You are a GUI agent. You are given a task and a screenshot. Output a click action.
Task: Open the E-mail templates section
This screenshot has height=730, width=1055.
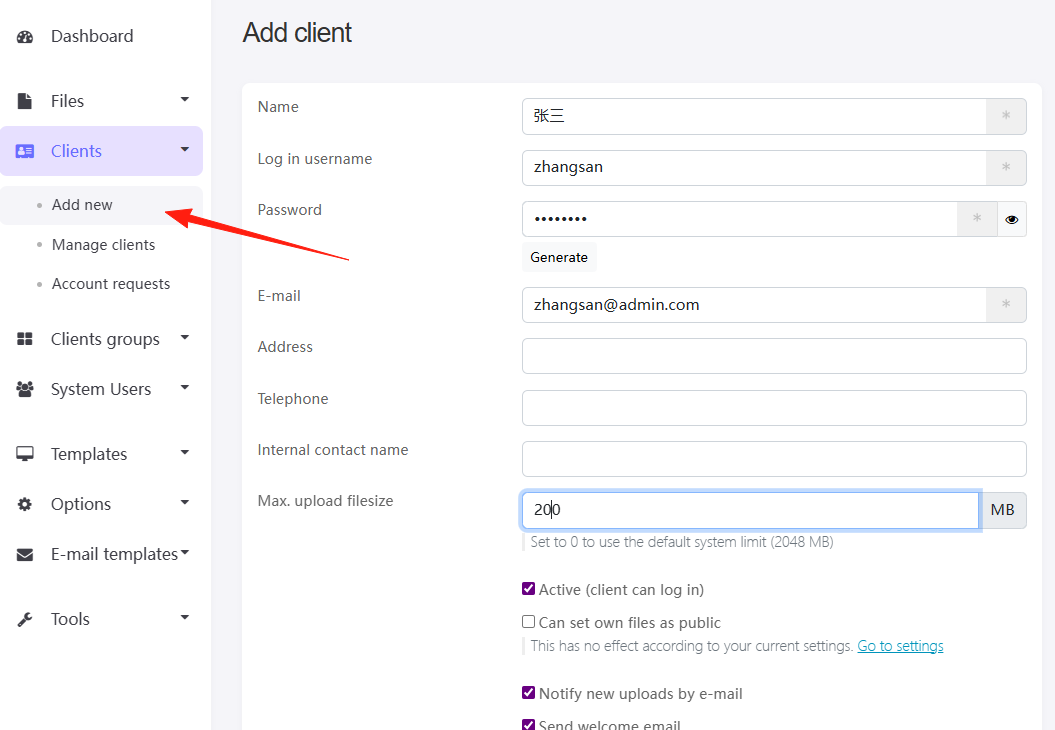click(114, 554)
